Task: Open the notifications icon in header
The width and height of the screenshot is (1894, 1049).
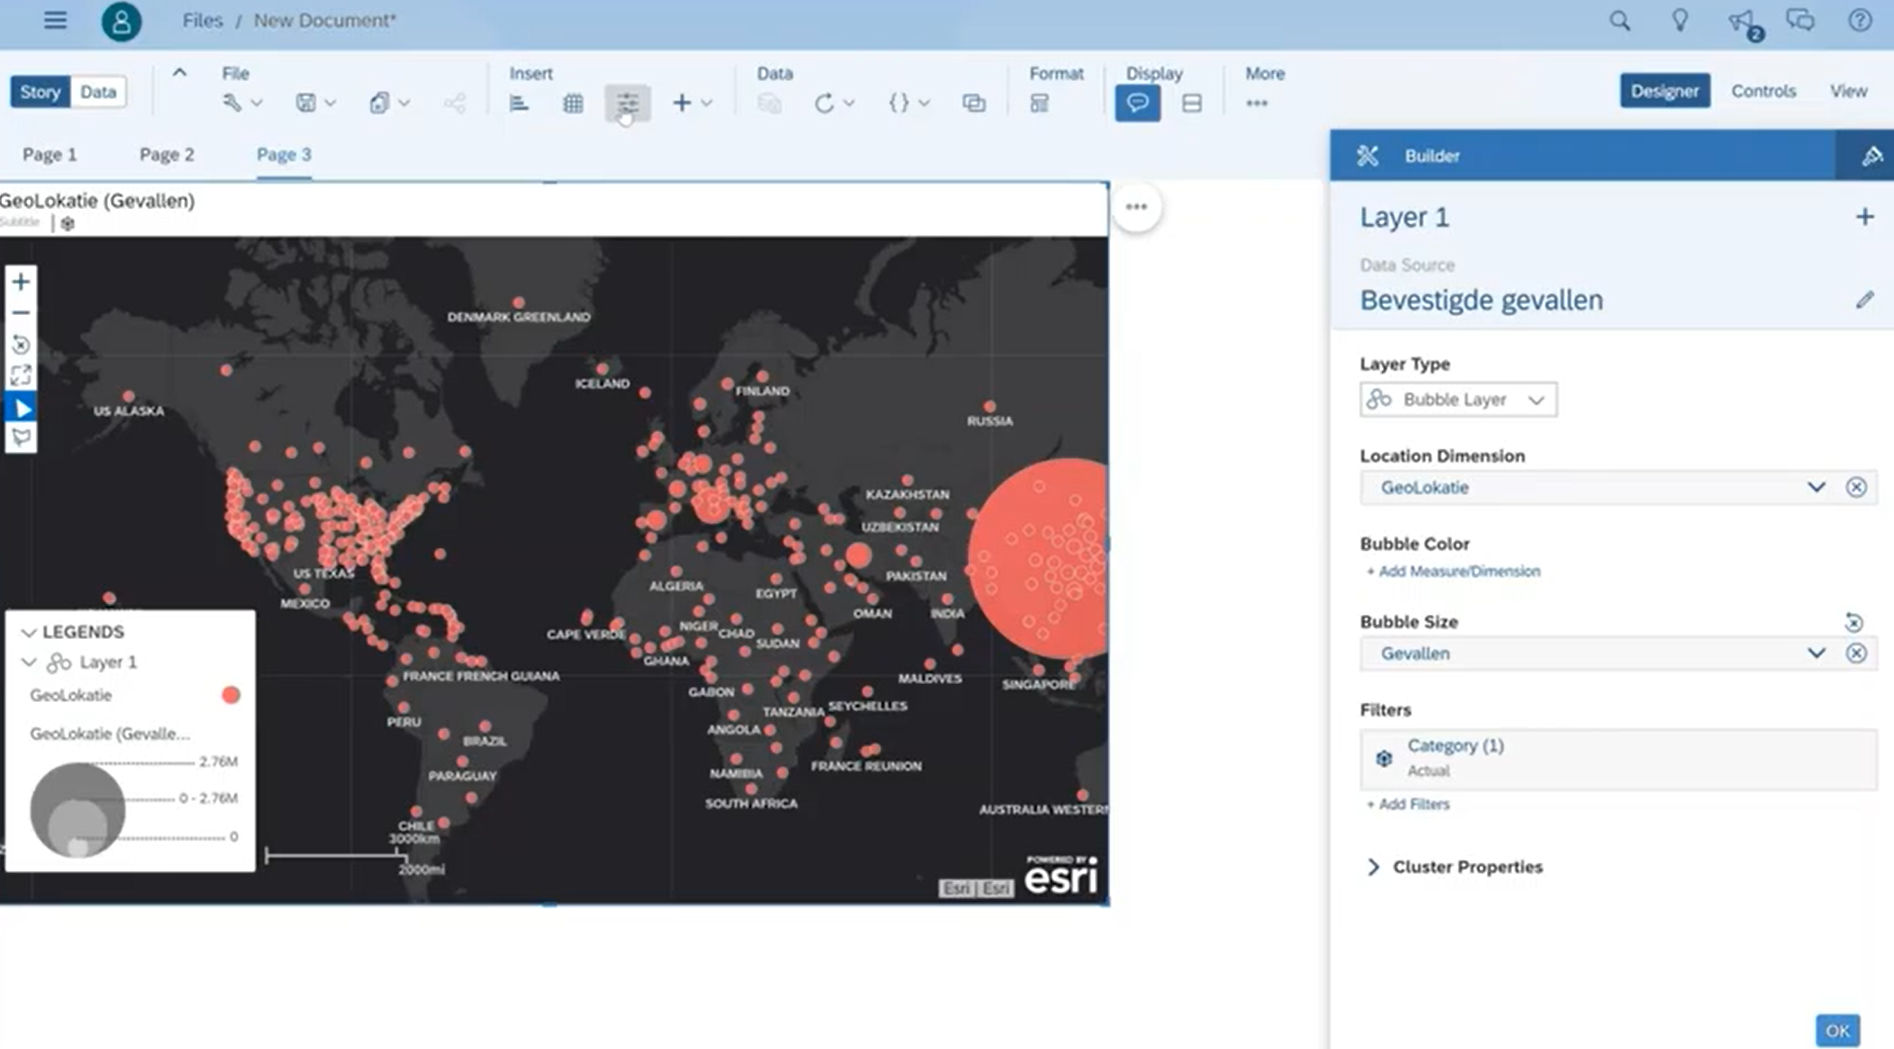Action: click(1741, 22)
